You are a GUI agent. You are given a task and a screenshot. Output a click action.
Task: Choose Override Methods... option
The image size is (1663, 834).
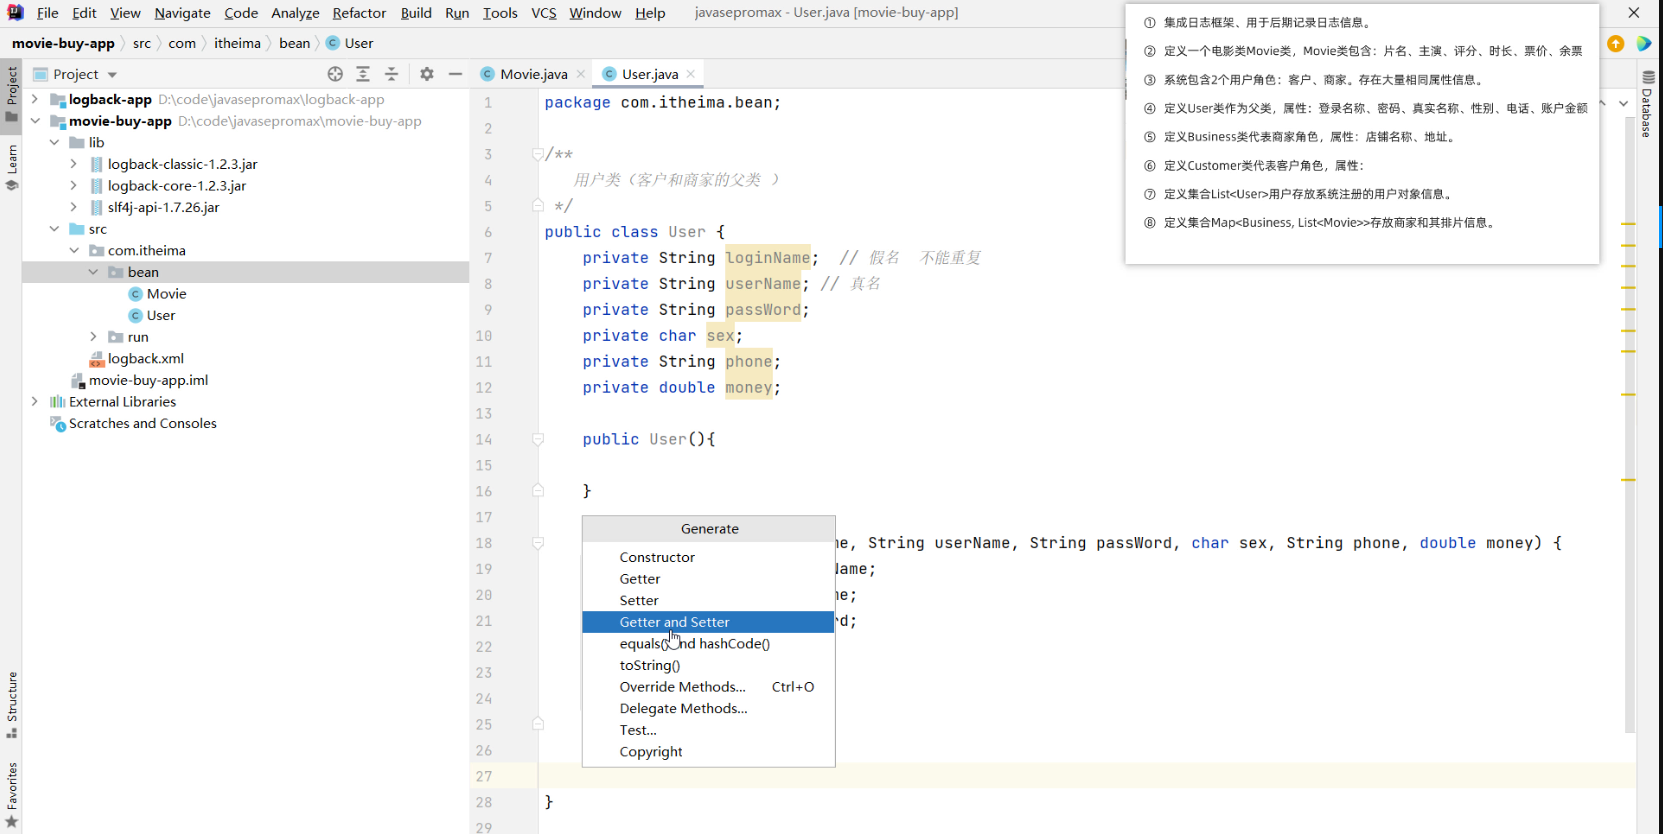[x=708, y=687]
